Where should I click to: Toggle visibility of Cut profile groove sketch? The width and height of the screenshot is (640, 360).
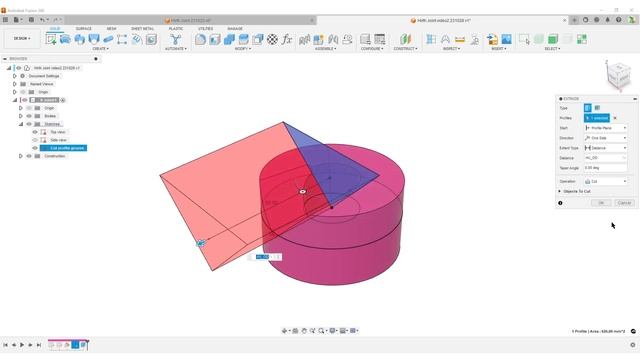pyautogui.click(x=35, y=148)
